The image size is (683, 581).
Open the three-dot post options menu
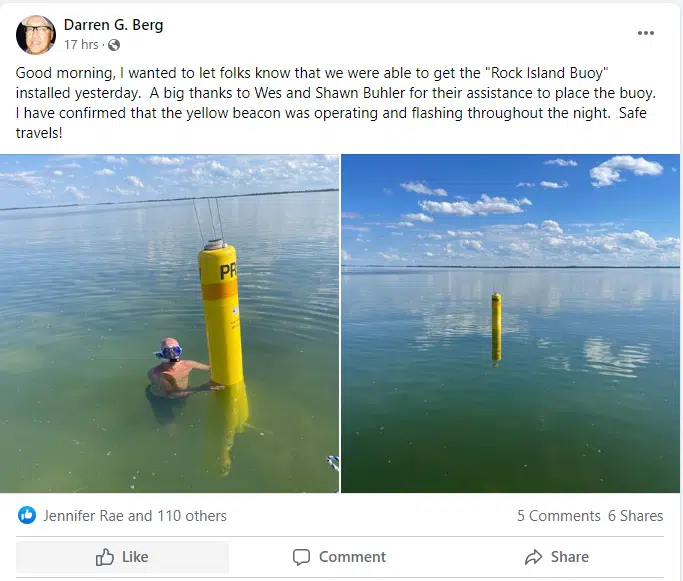tap(646, 33)
